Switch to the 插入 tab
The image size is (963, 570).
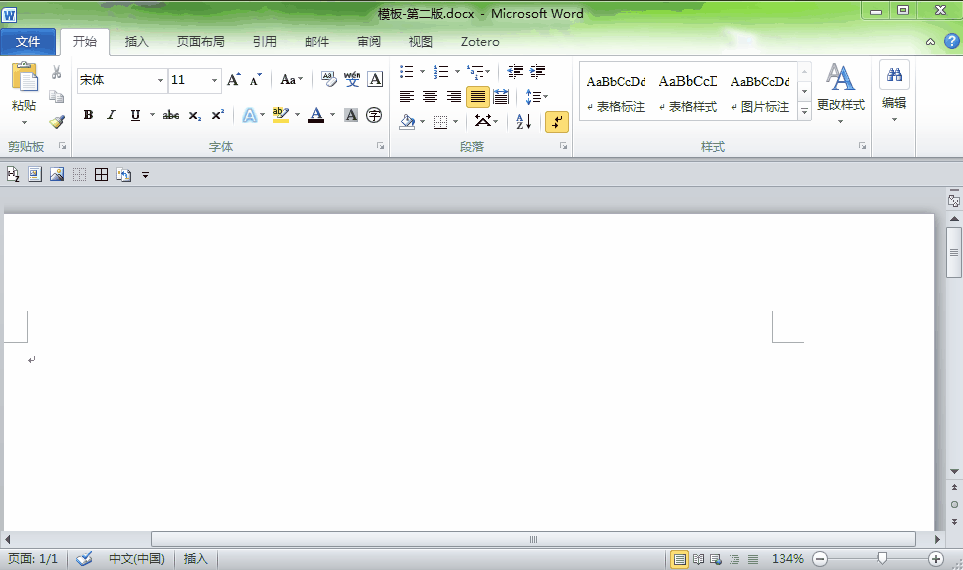[x=136, y=42]
